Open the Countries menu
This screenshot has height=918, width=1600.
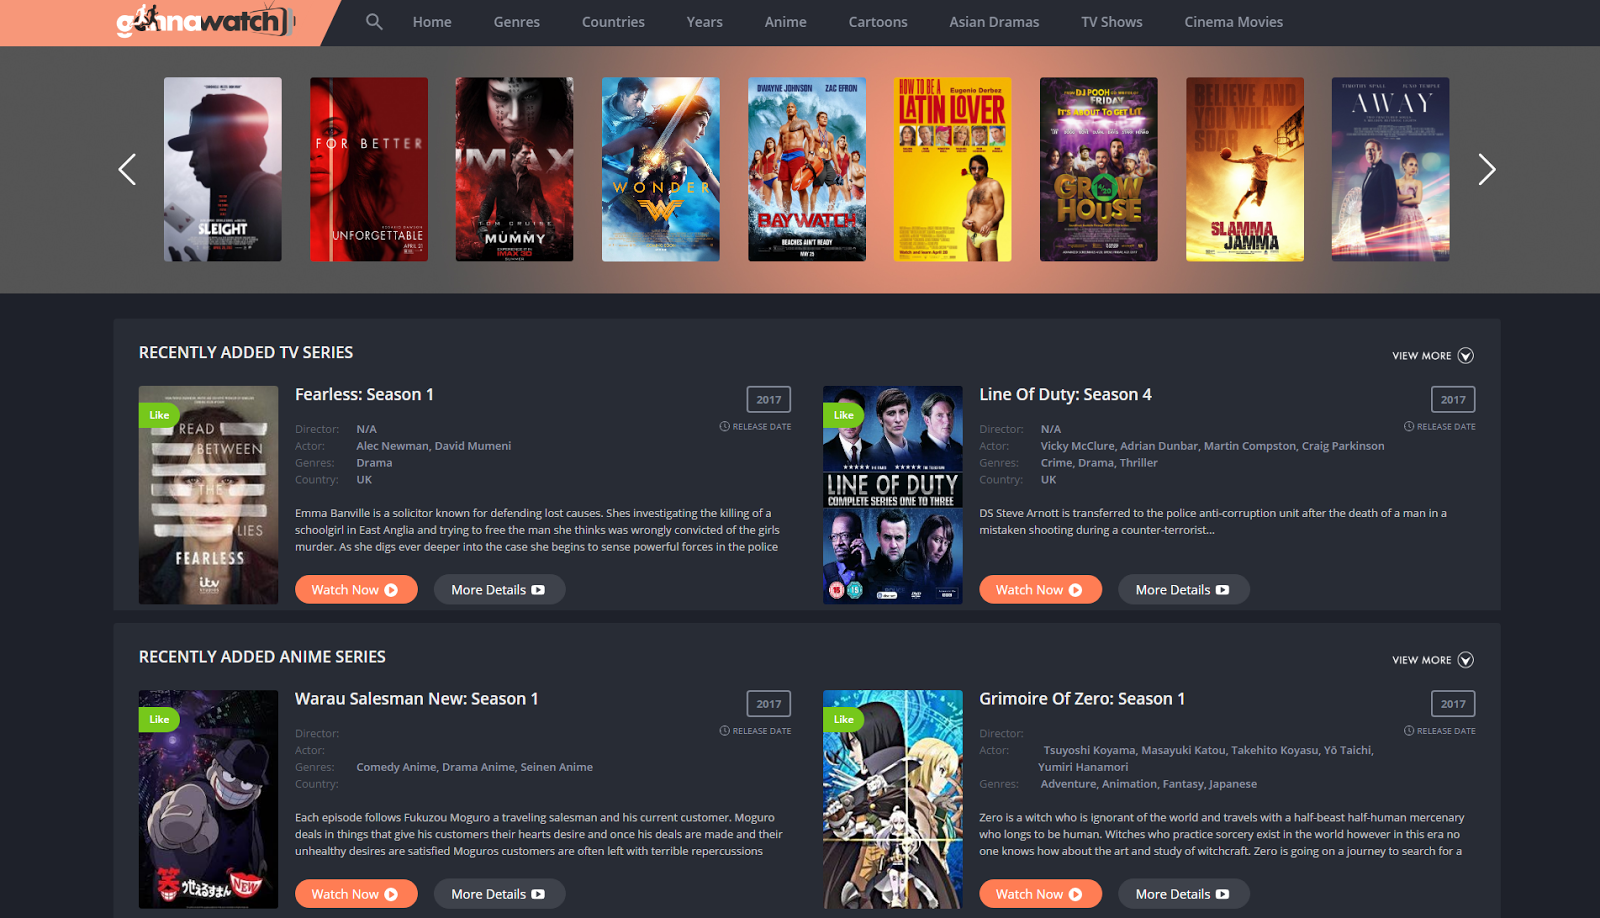point(613,22)
